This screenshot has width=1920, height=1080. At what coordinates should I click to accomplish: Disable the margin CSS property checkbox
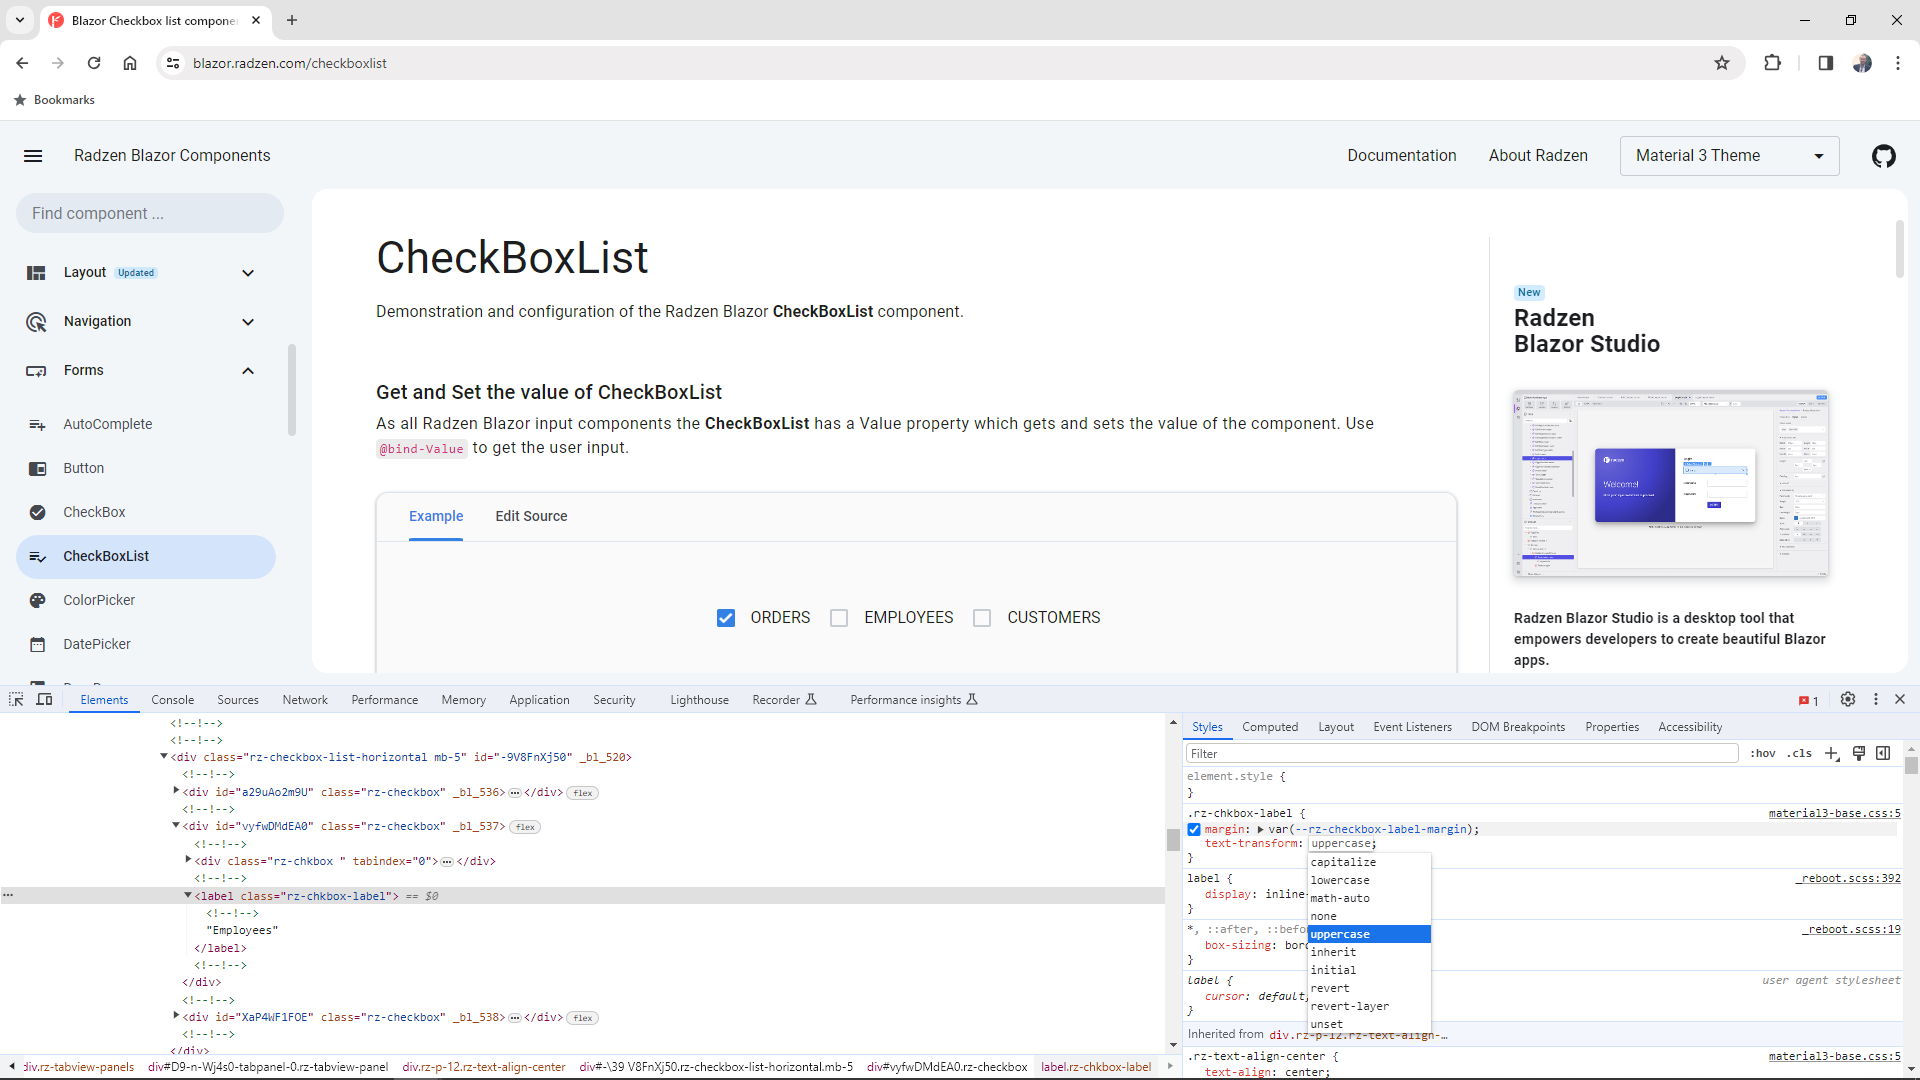pos(1194,829)
